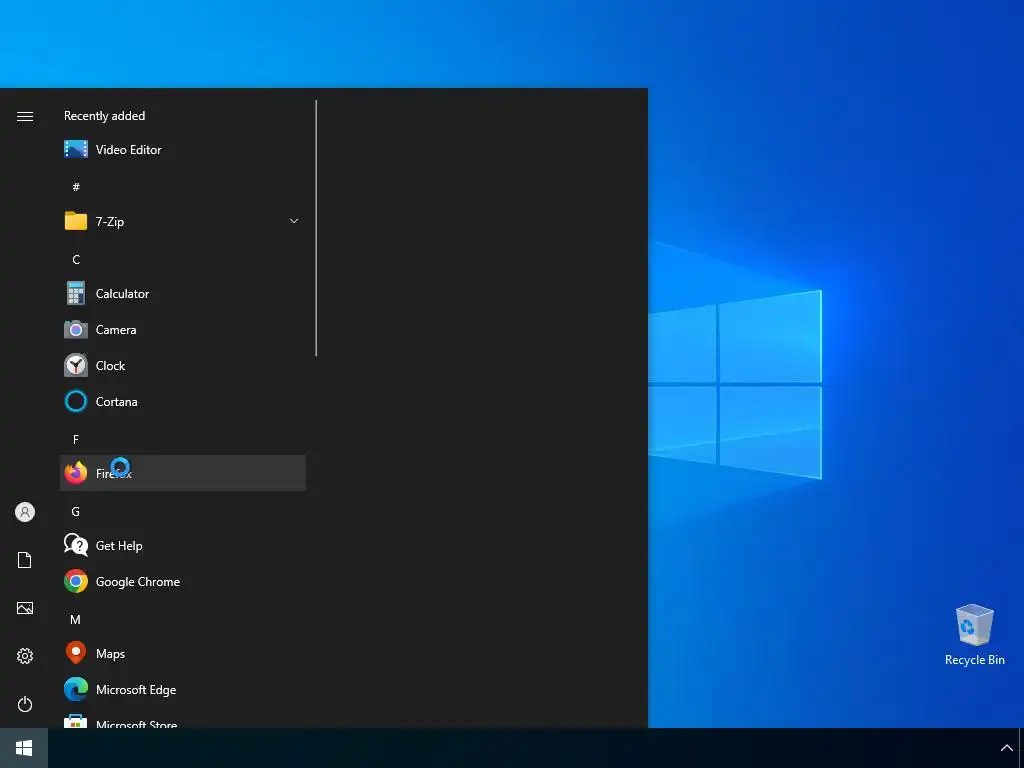Launch the Microsoft Edge icon
Viewport: 1024px width, 768px height.
[x=76, y=690]
